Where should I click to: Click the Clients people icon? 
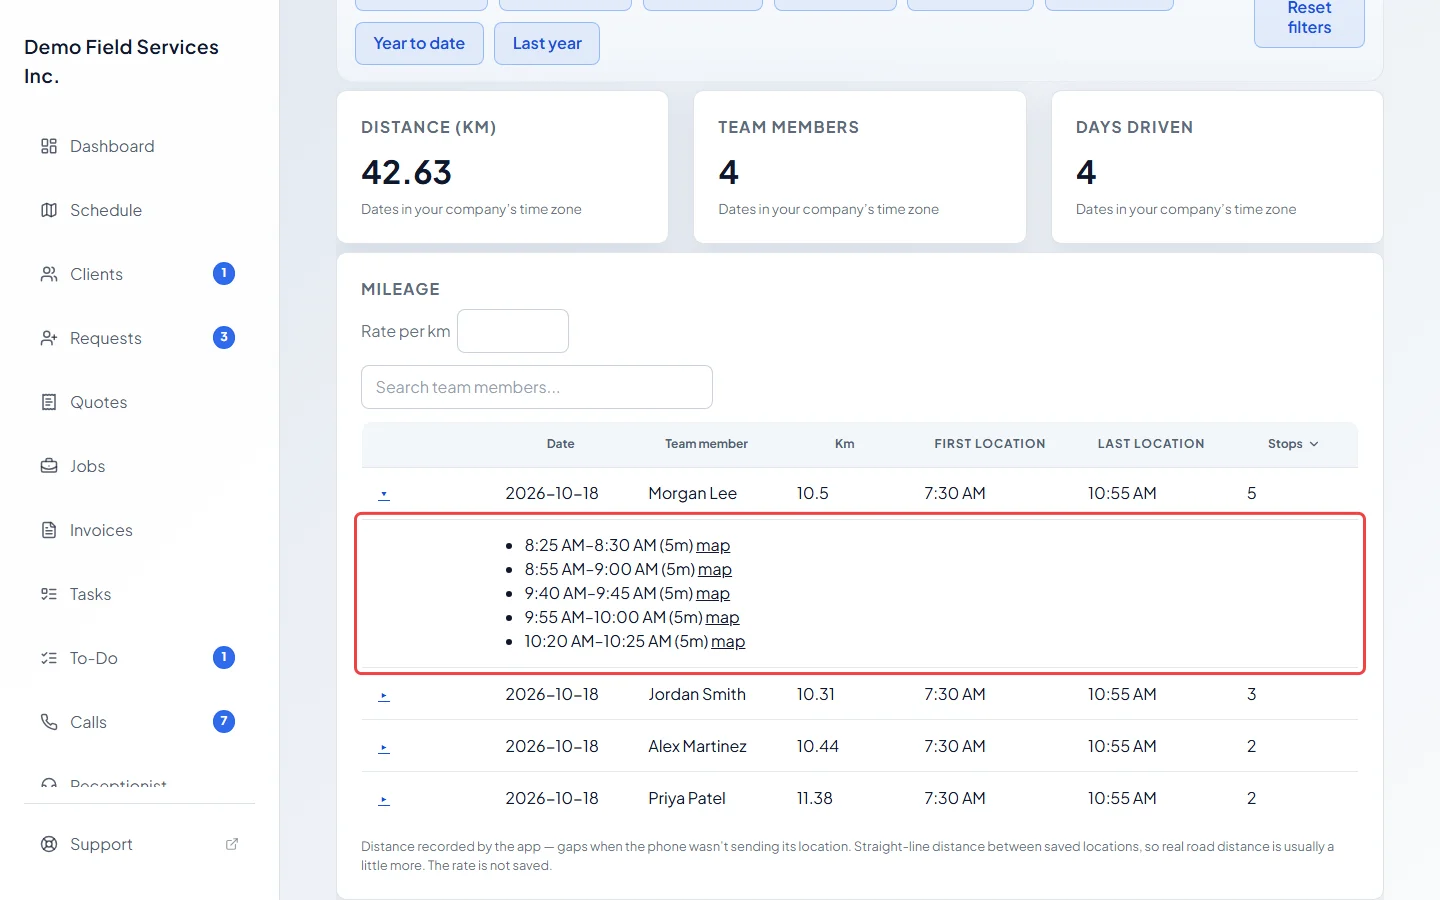48,274
